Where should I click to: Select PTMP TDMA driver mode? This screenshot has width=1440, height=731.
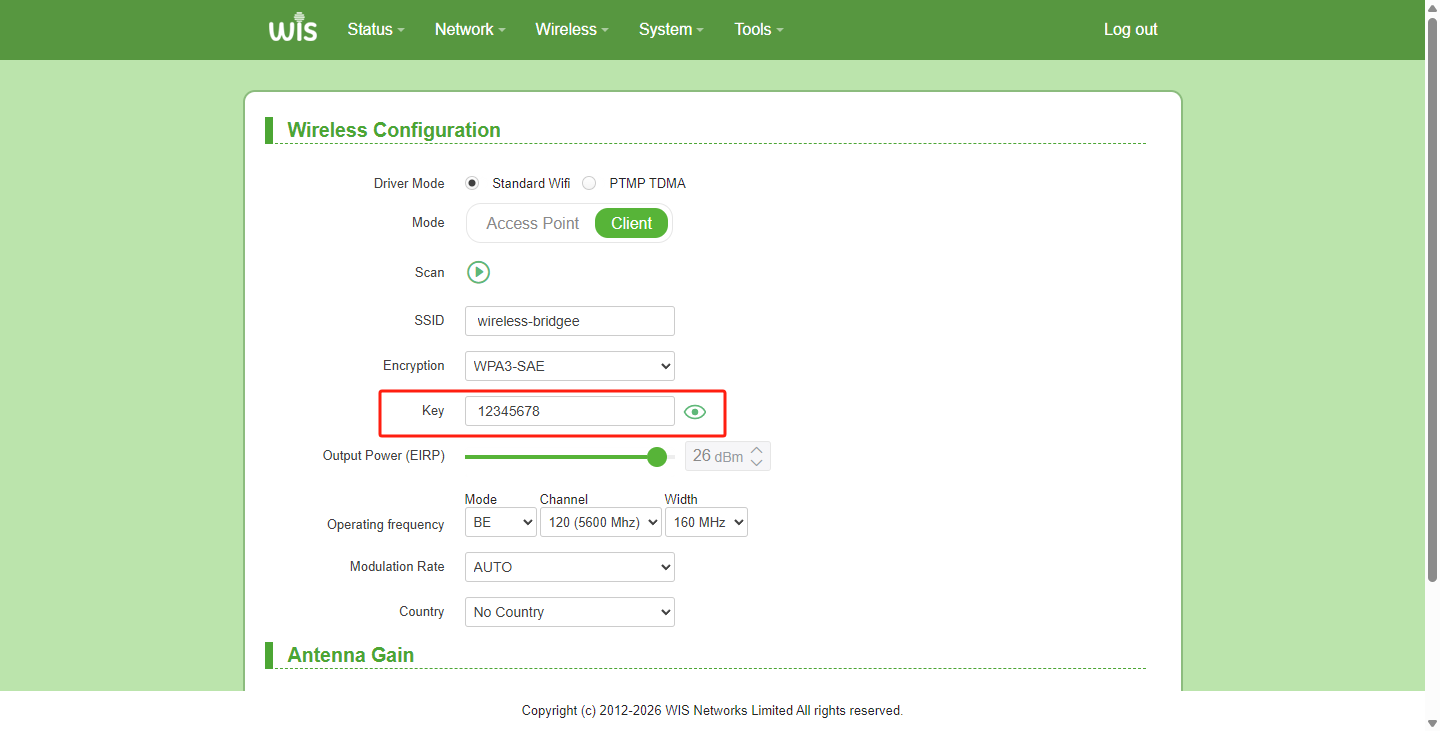point(589,183)
